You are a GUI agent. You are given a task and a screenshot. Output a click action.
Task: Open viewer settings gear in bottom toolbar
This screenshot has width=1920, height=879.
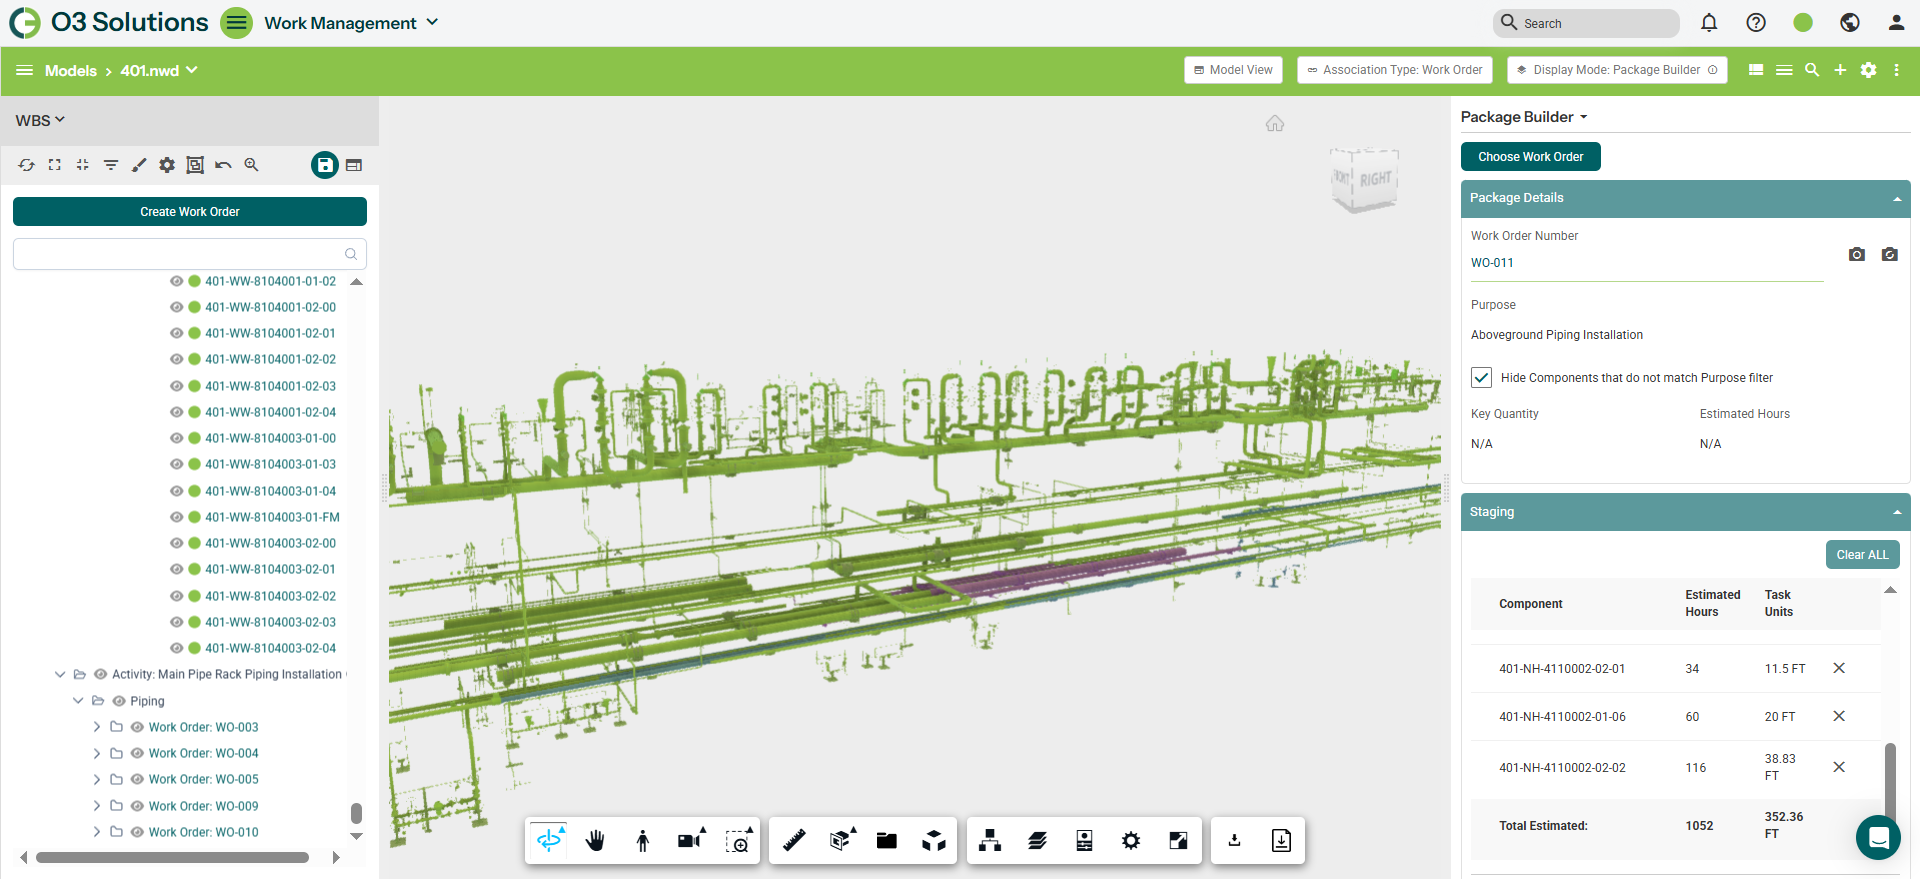[x=1131, y=841]
